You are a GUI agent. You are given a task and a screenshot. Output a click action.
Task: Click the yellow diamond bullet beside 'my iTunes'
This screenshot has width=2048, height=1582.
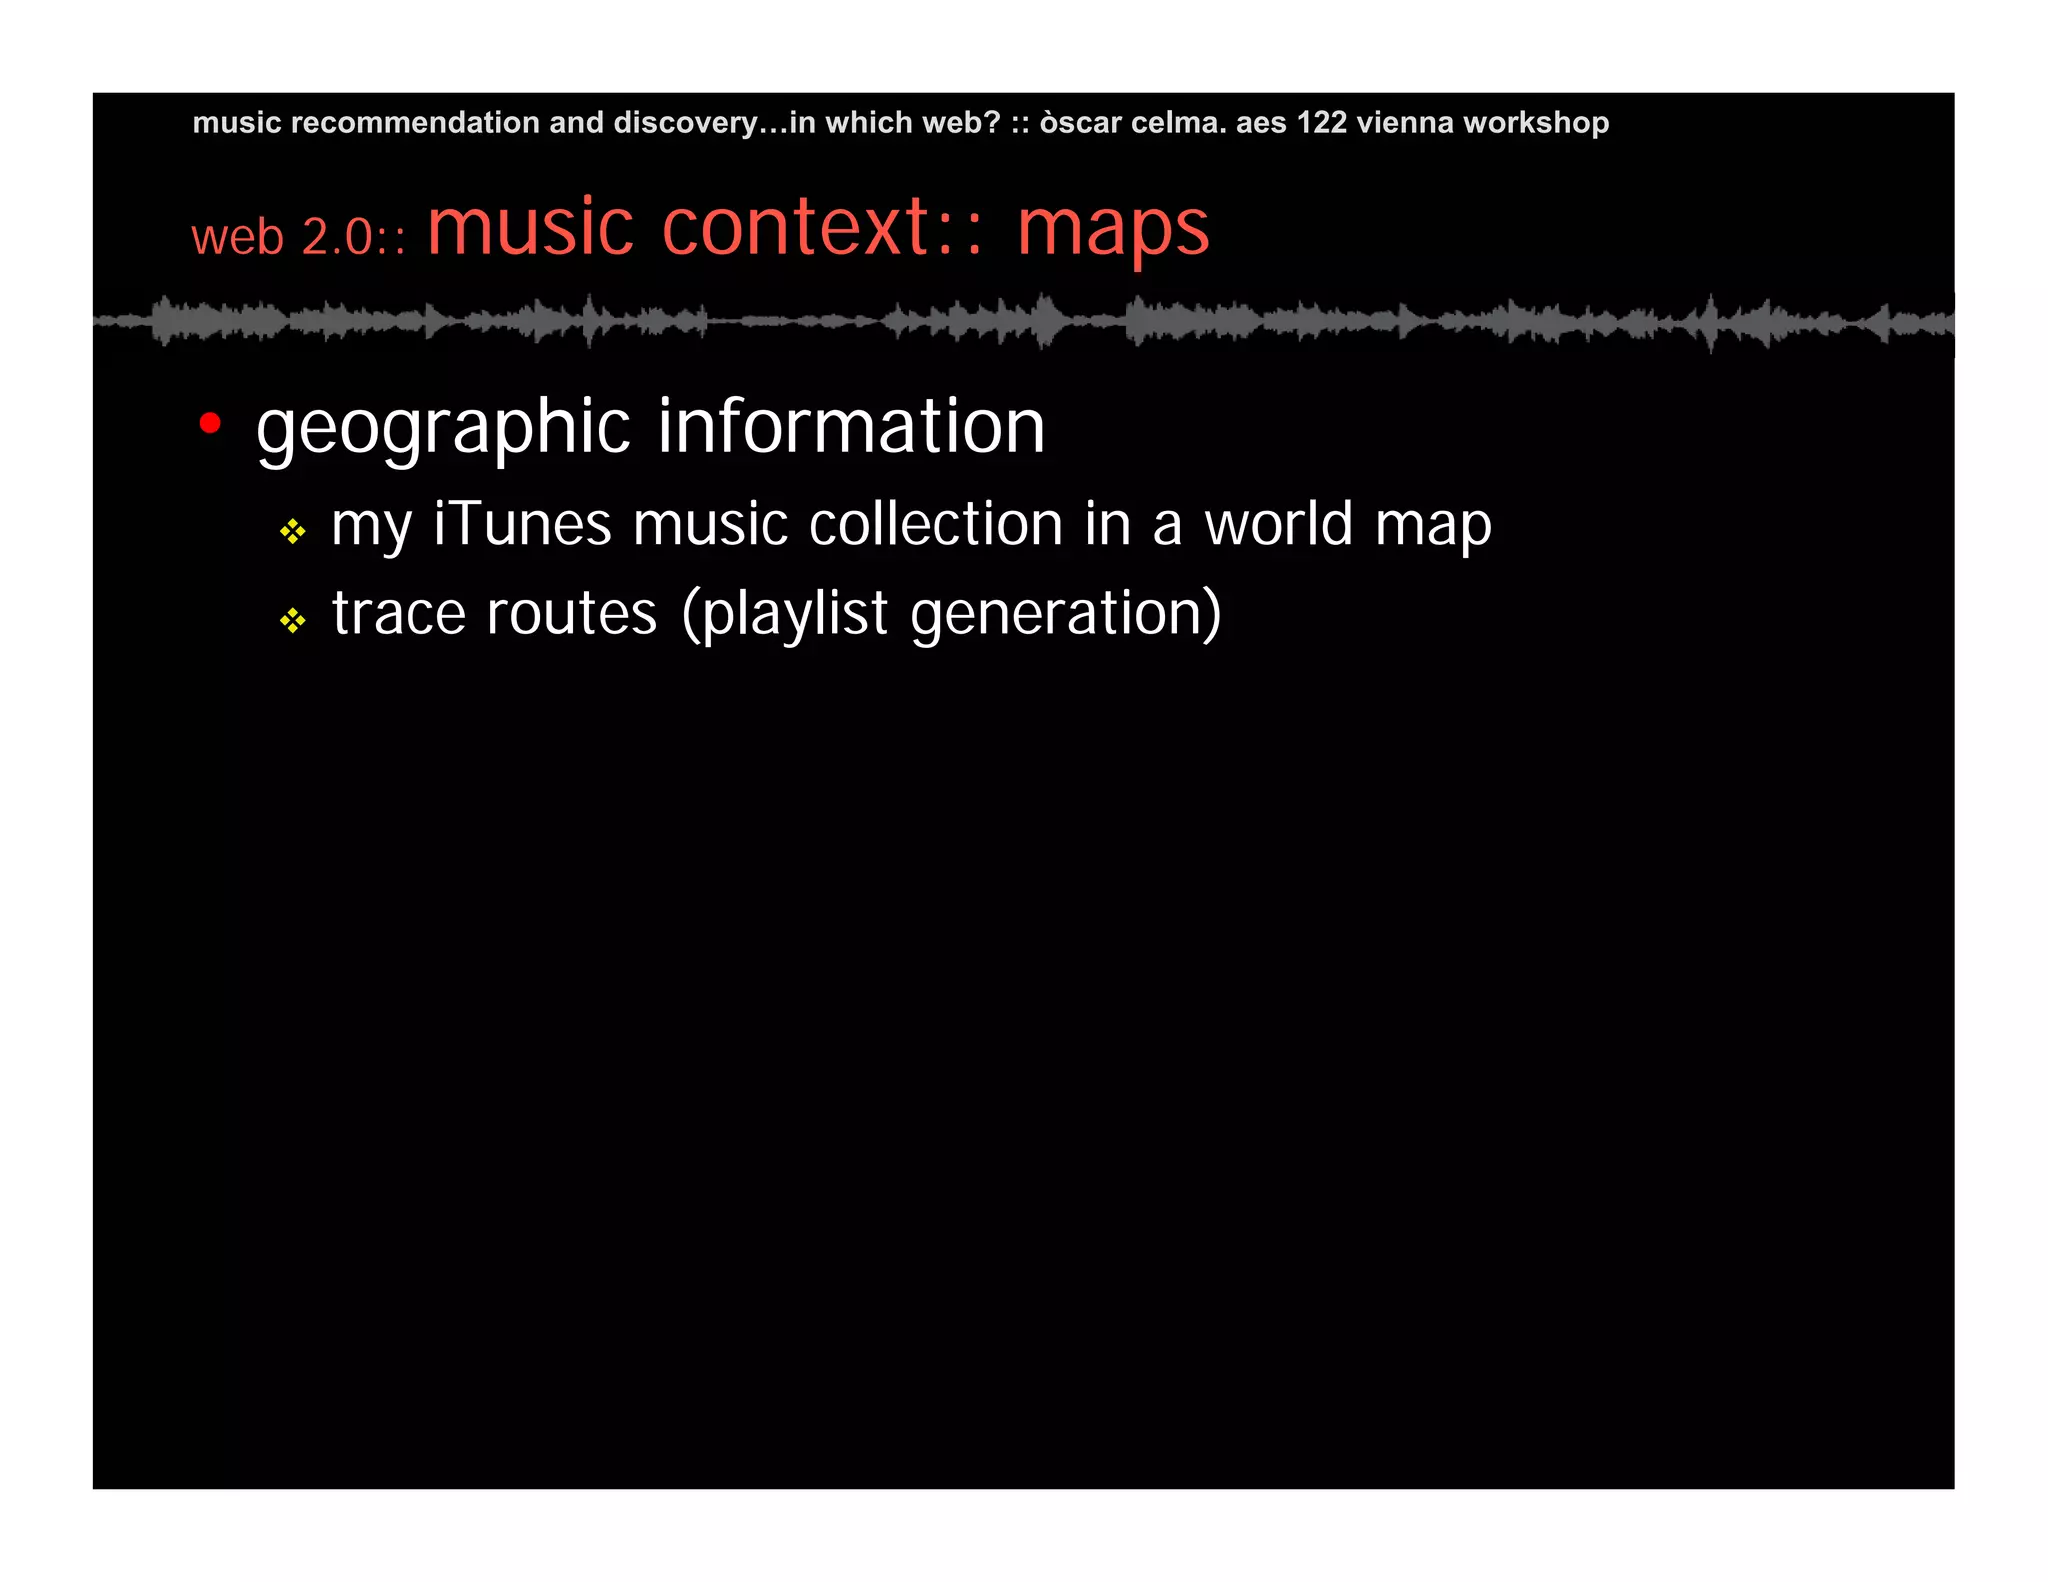pyautogui.click(x=293, y=531)
